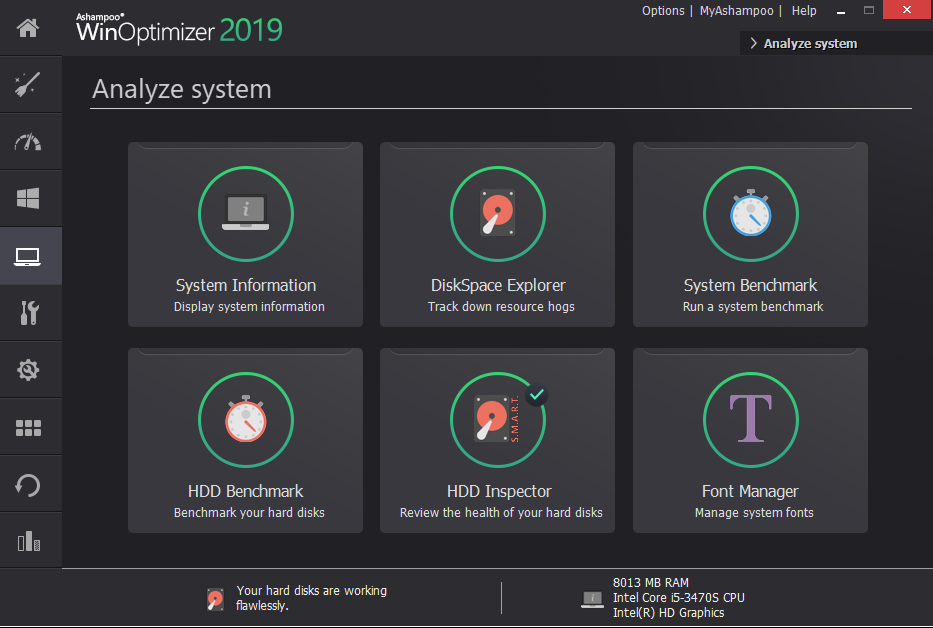This screenshot has width=933, height=628.
Task: Click 'Display system information' description
Action: click(249, 307)
